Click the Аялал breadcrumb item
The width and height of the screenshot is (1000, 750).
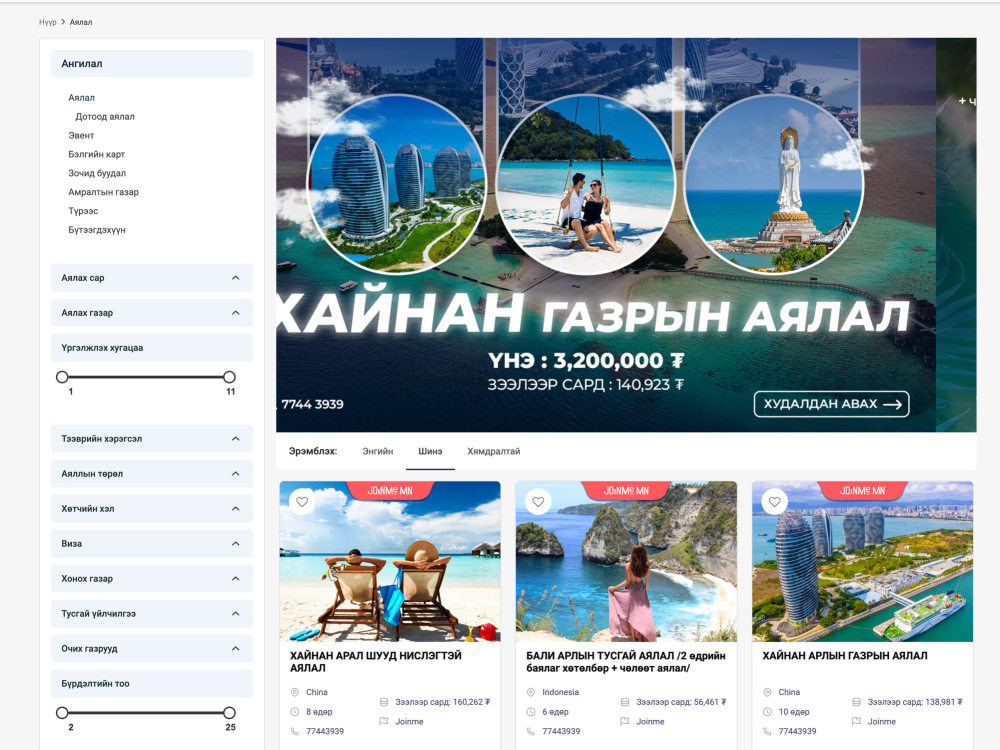(81, 22)
